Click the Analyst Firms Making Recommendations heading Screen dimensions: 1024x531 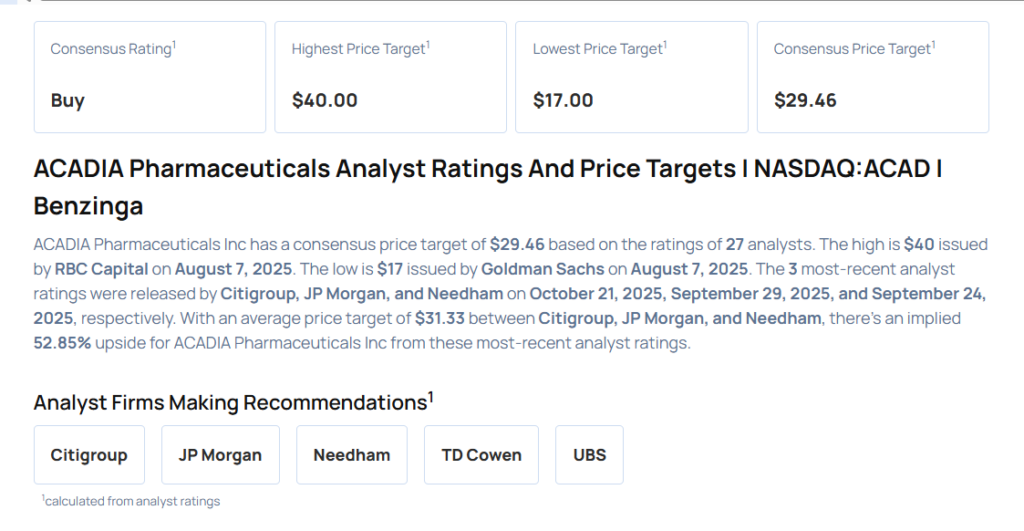231,402
